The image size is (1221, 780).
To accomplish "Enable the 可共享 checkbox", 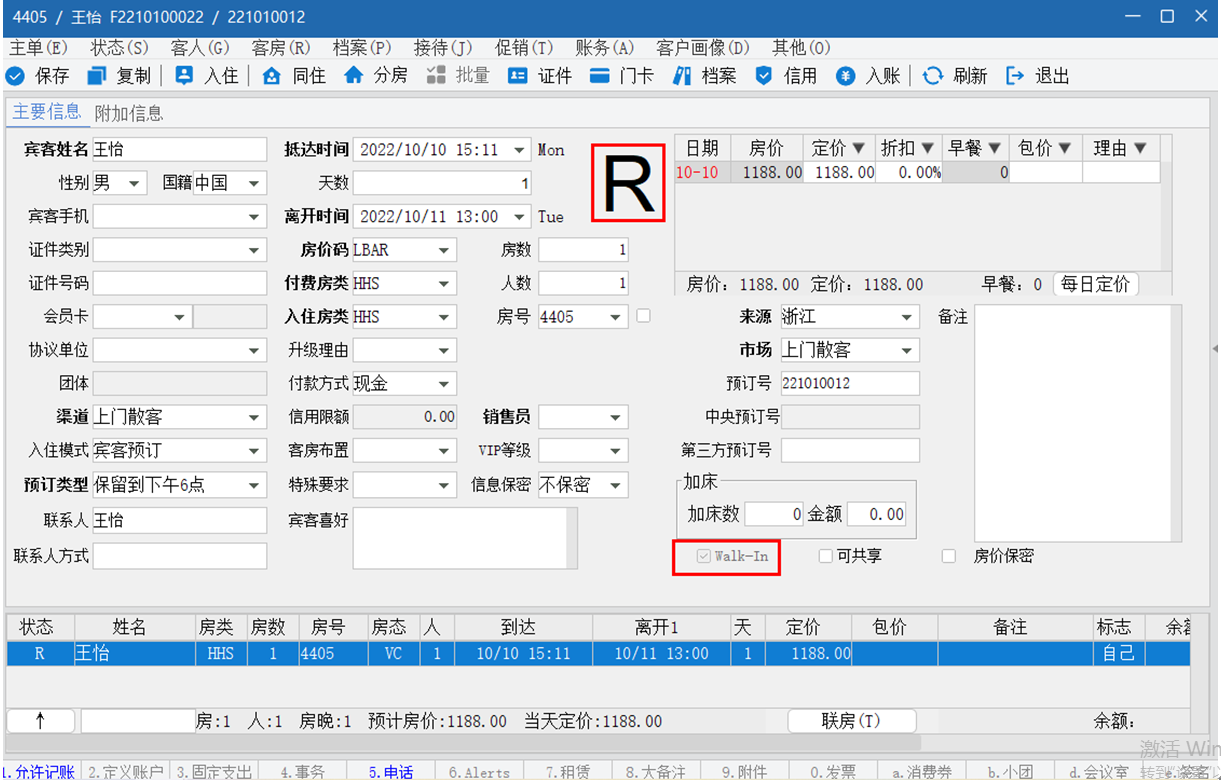I will (825, 556).
